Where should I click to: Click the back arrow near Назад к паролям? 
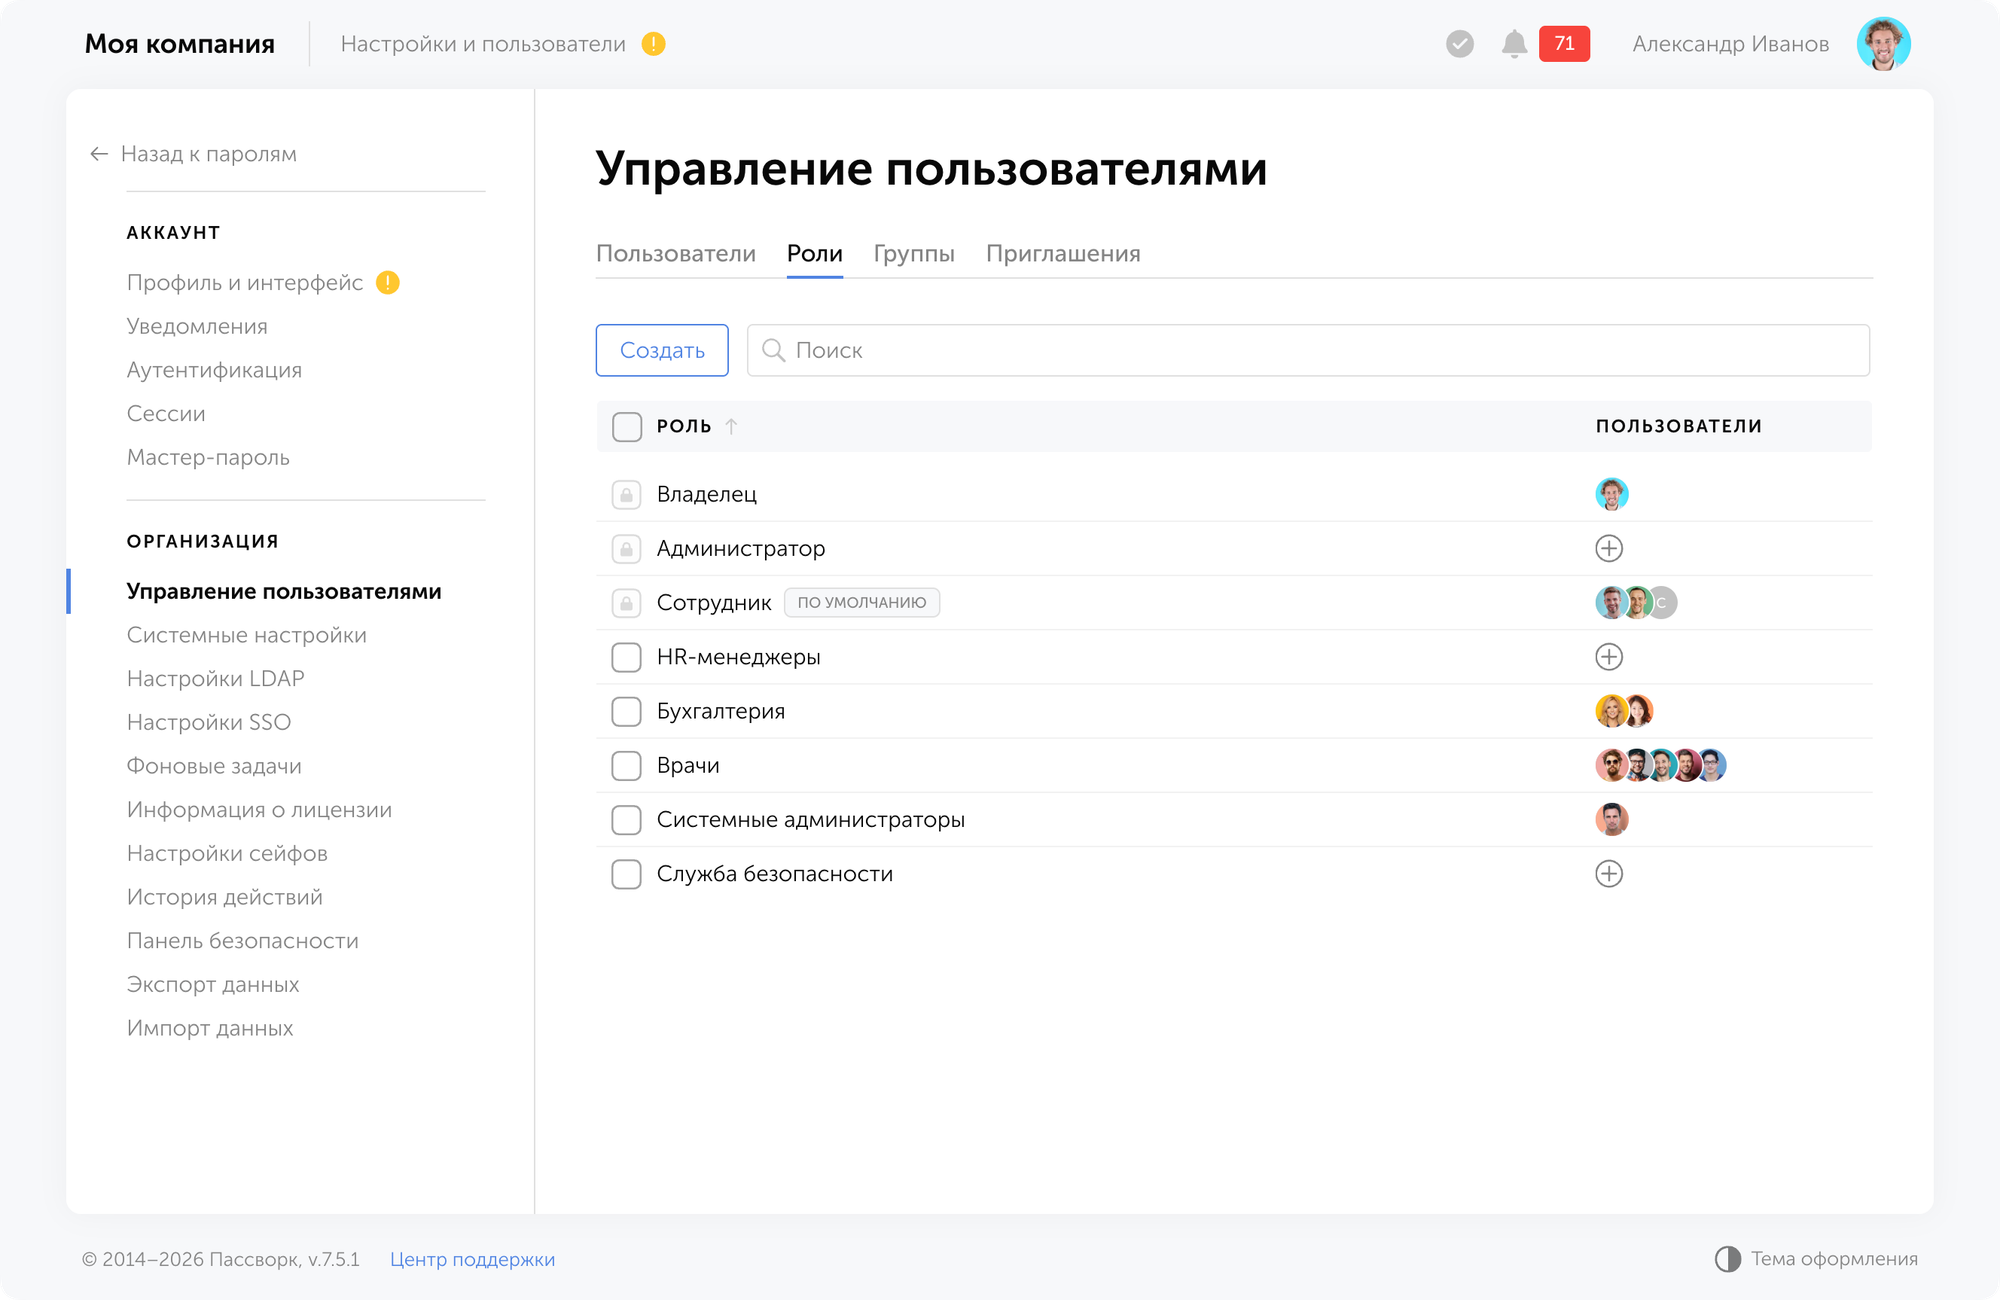(x=97, y=153)
